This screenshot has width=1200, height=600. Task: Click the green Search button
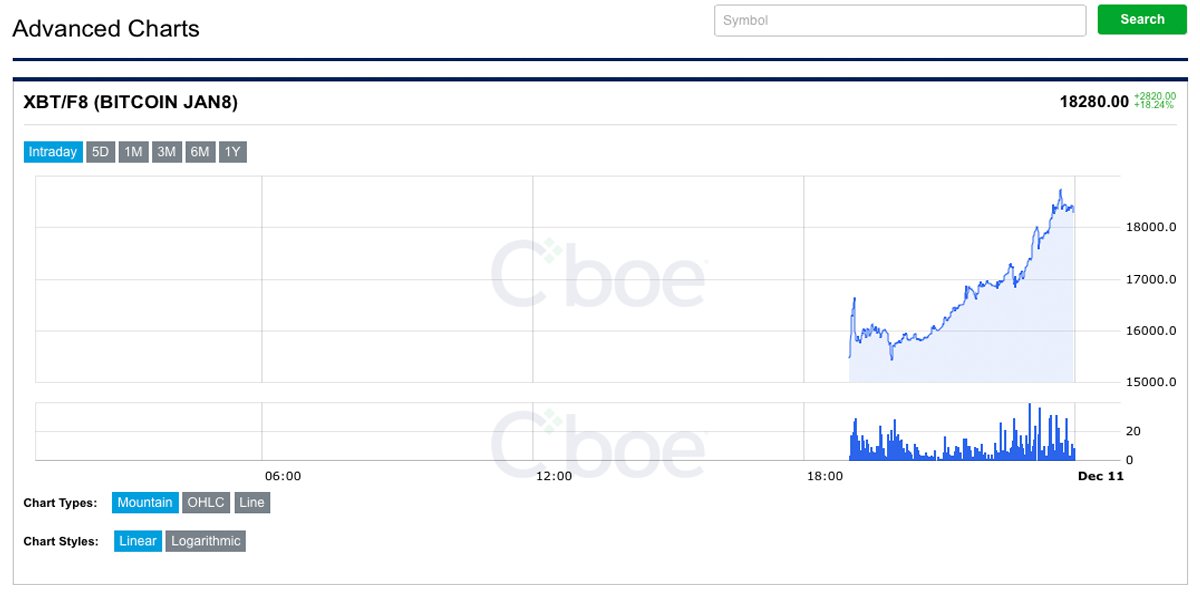(x=1141, y=19)
